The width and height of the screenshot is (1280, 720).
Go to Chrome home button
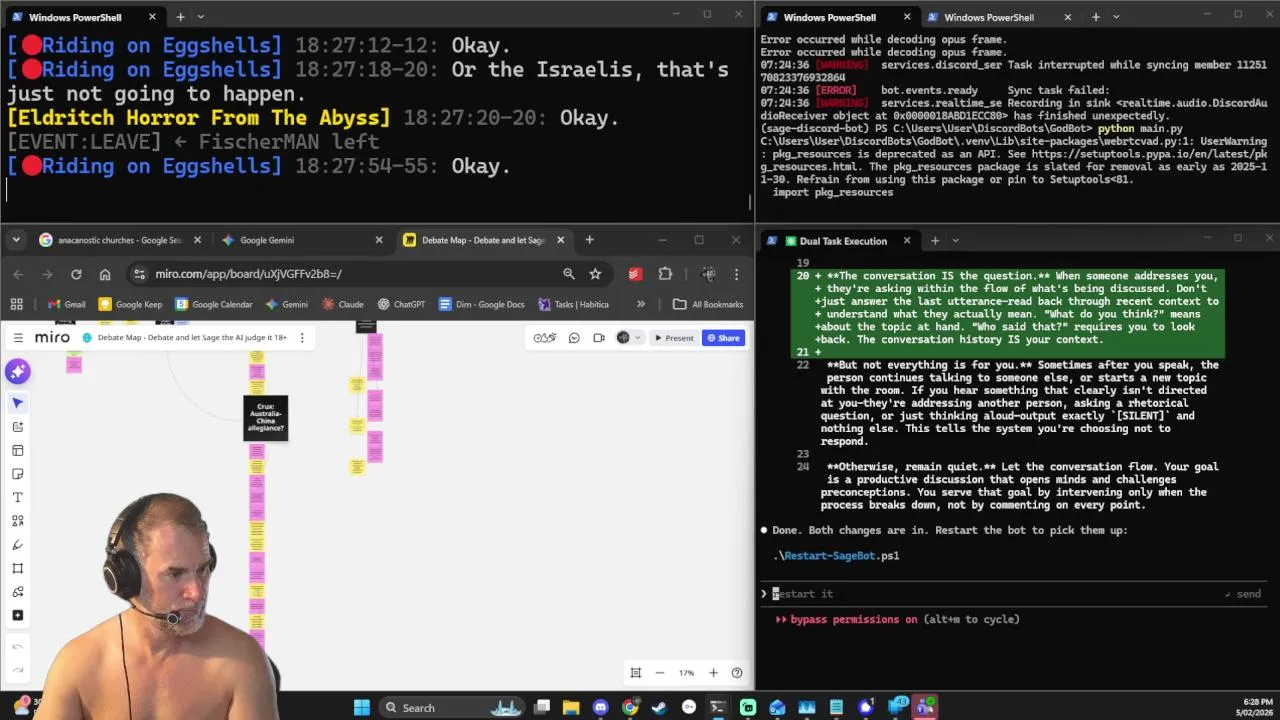pyautogui.click(x=105, y=274)
